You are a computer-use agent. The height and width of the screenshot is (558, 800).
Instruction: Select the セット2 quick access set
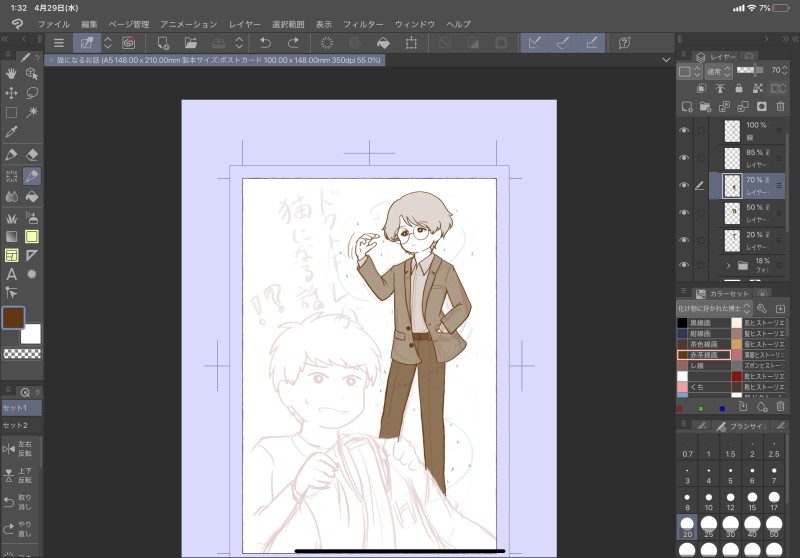[21, 425]
